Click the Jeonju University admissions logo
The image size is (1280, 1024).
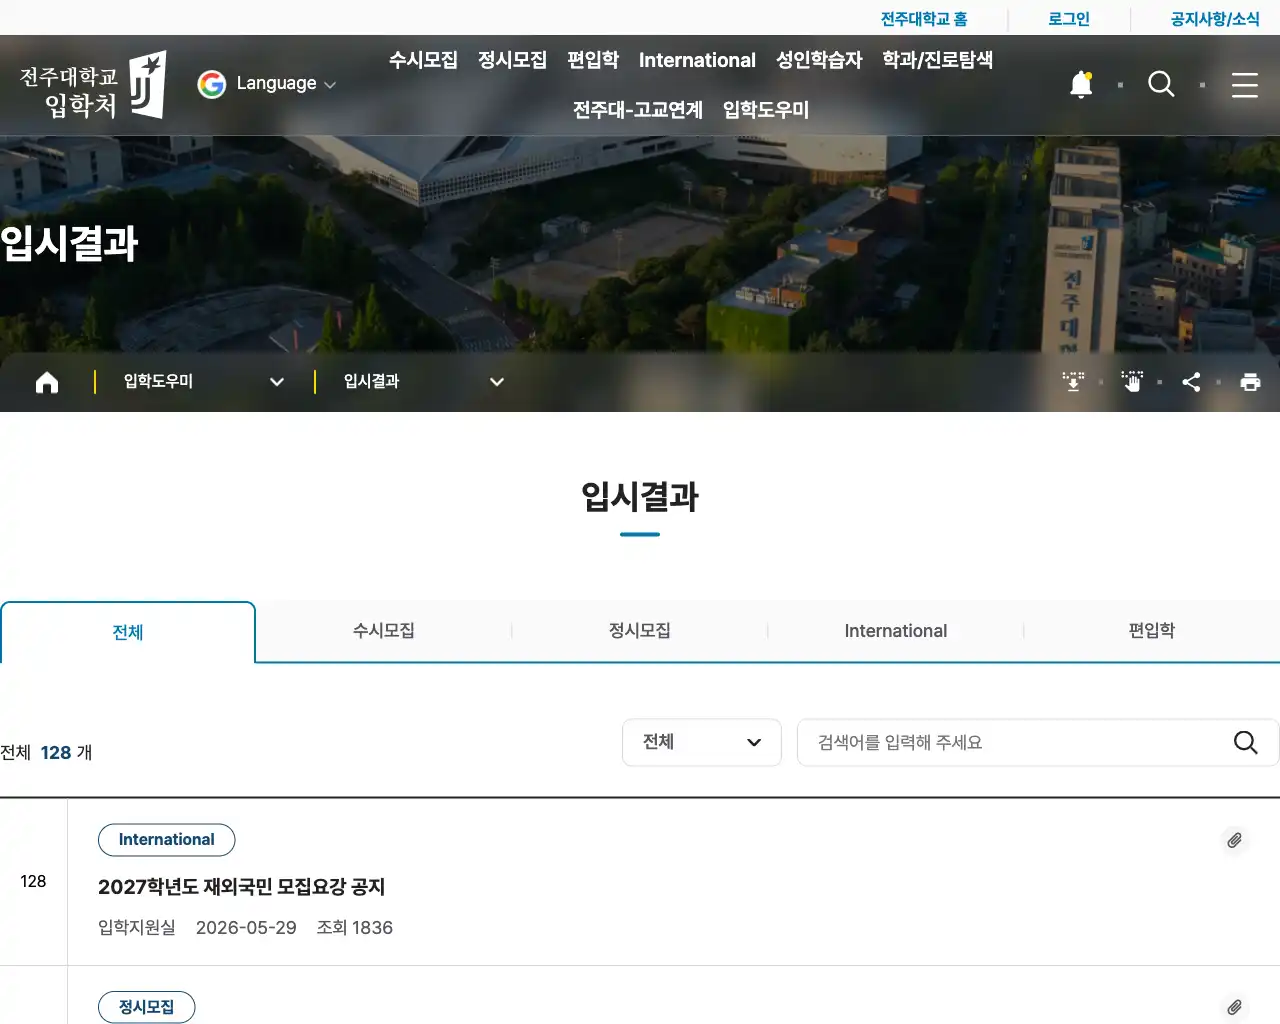93,85
